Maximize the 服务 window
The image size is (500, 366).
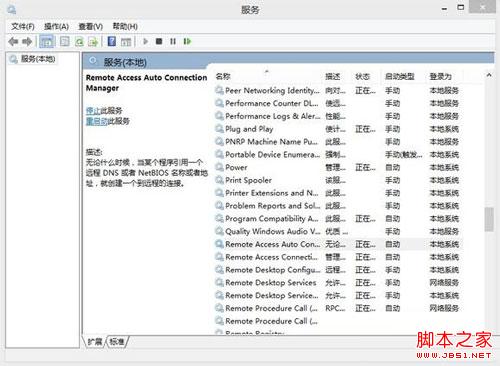coord(461,7)
